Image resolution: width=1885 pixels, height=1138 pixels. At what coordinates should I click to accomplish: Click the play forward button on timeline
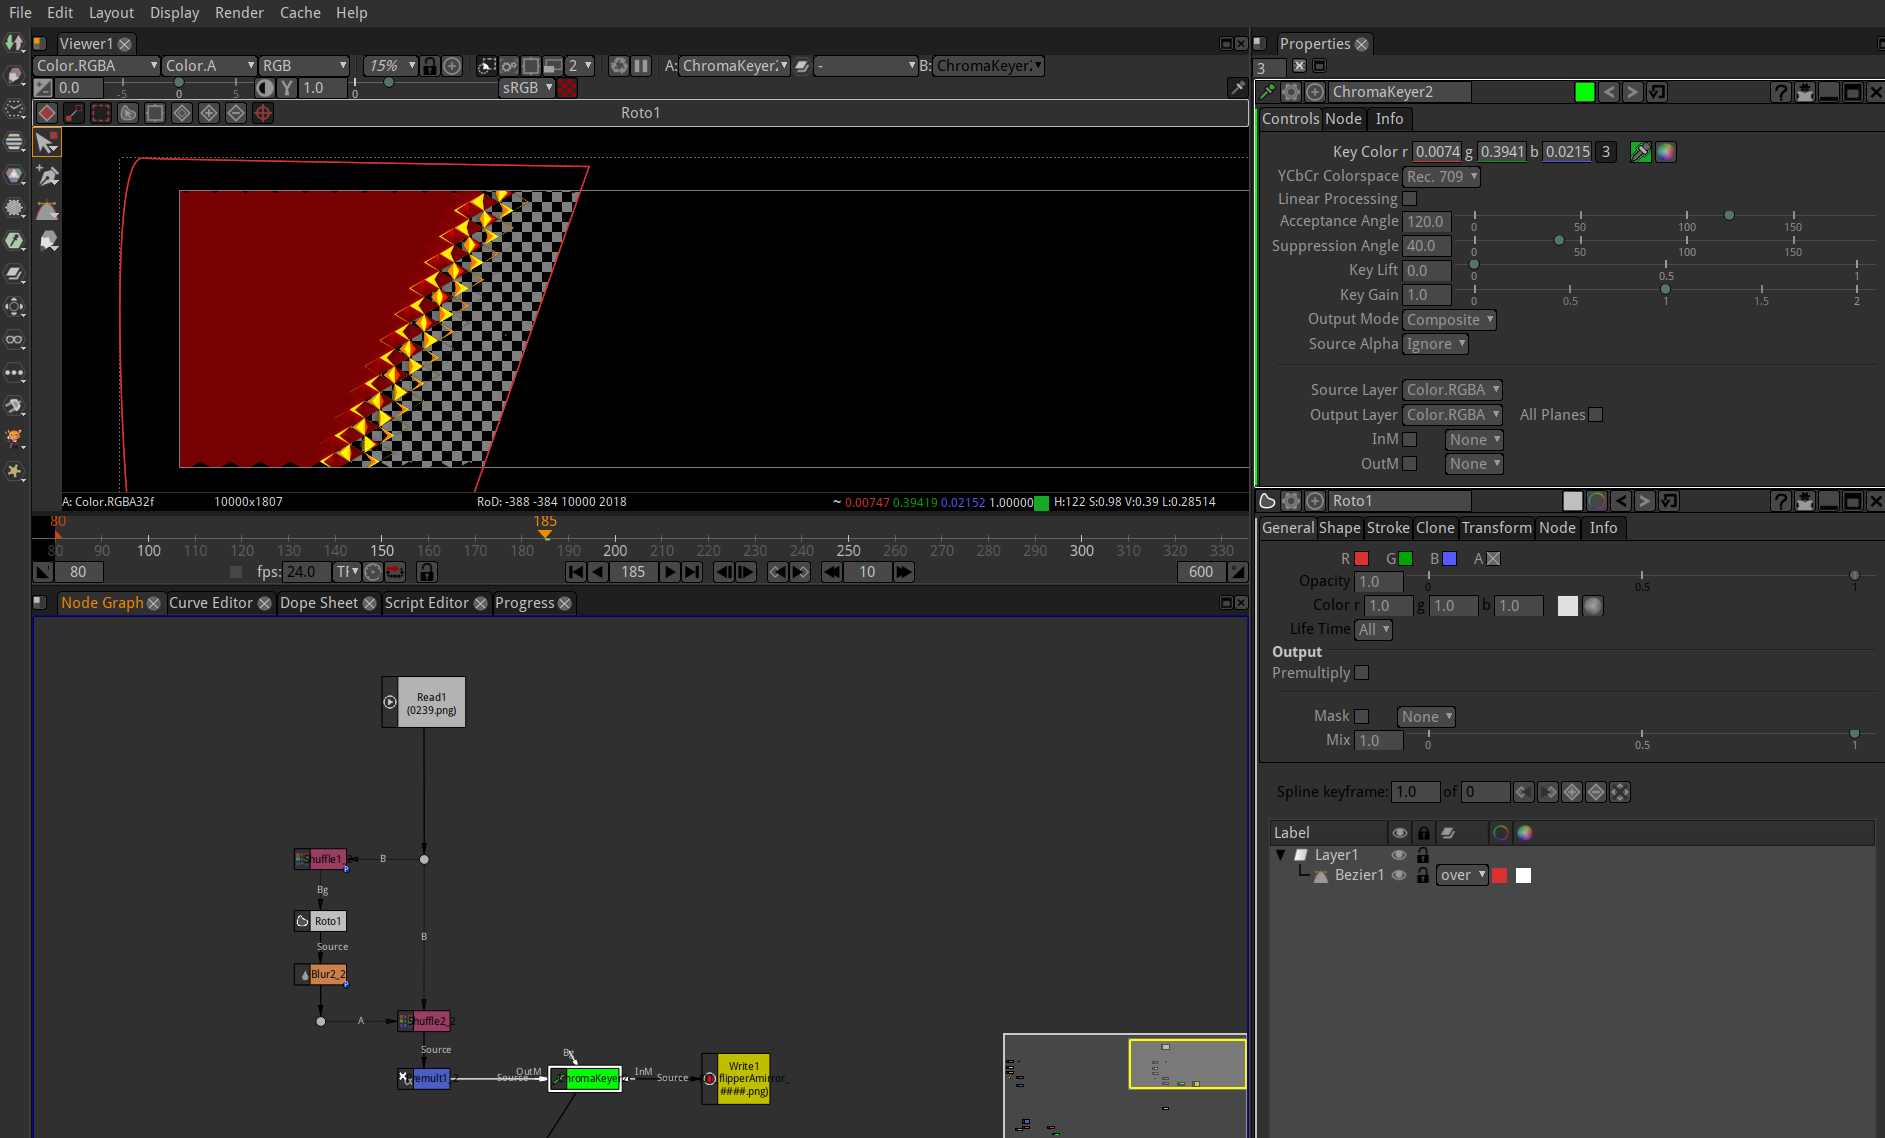click(669, 572)
